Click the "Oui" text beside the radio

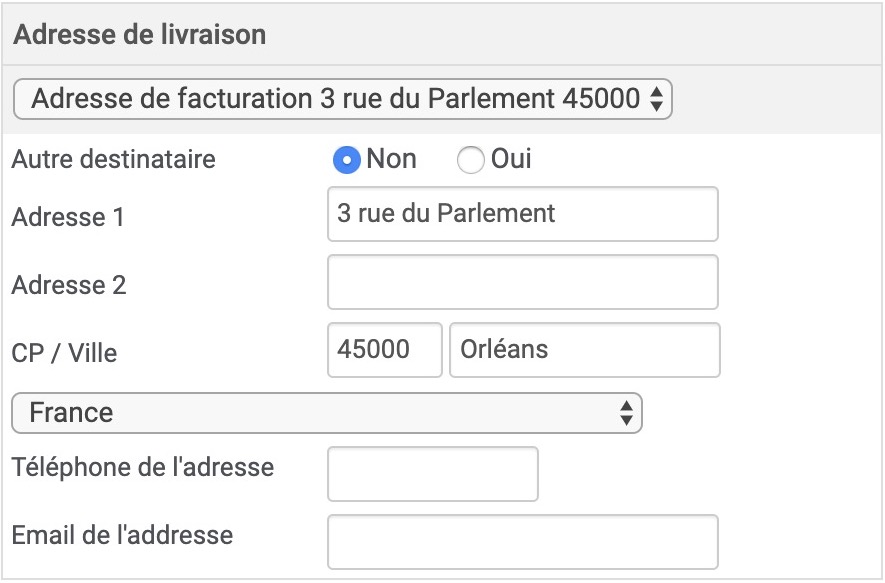511,159
